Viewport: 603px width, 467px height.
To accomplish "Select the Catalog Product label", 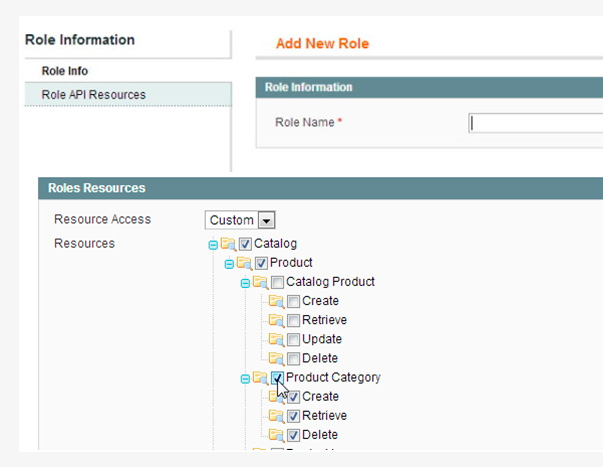I will pyautogui.click(x=330, y=282).
